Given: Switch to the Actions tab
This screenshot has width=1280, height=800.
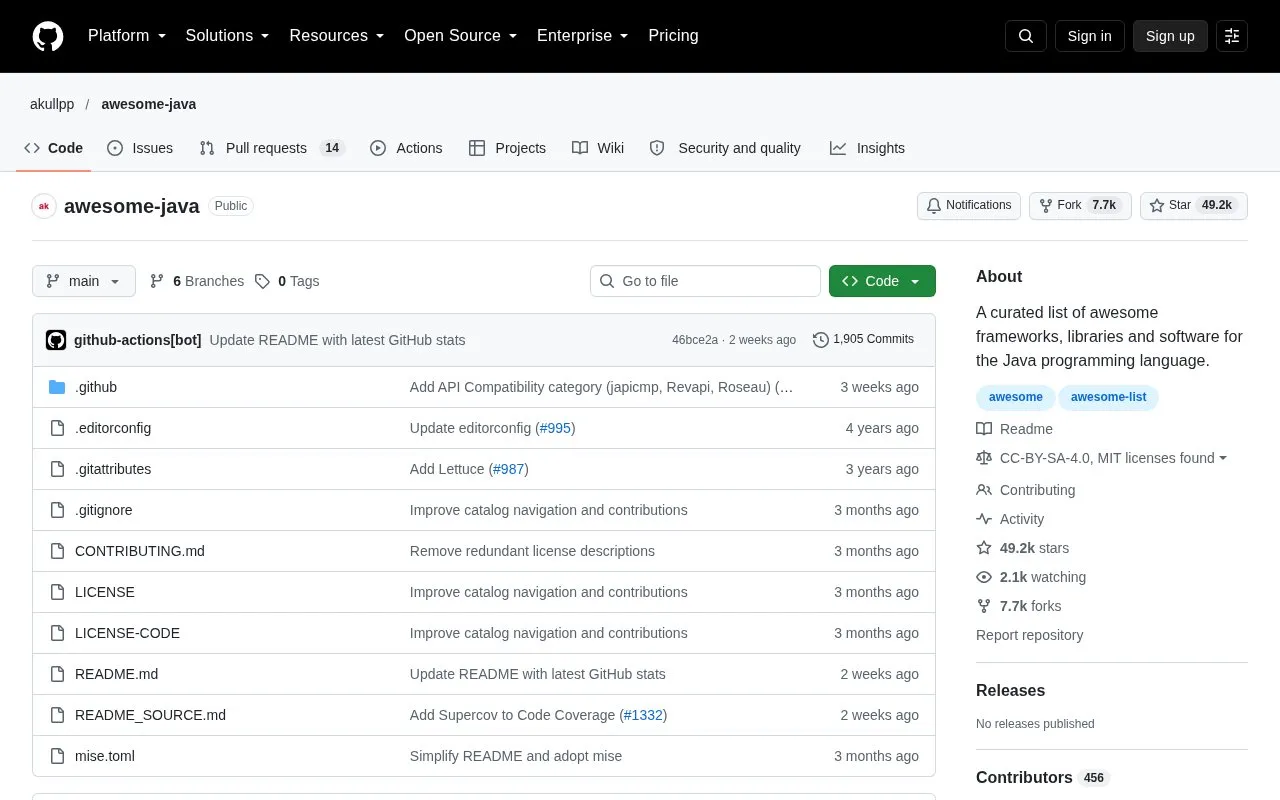Looking at the screenshot, I should pyautogui.click(x=406, y=148).
